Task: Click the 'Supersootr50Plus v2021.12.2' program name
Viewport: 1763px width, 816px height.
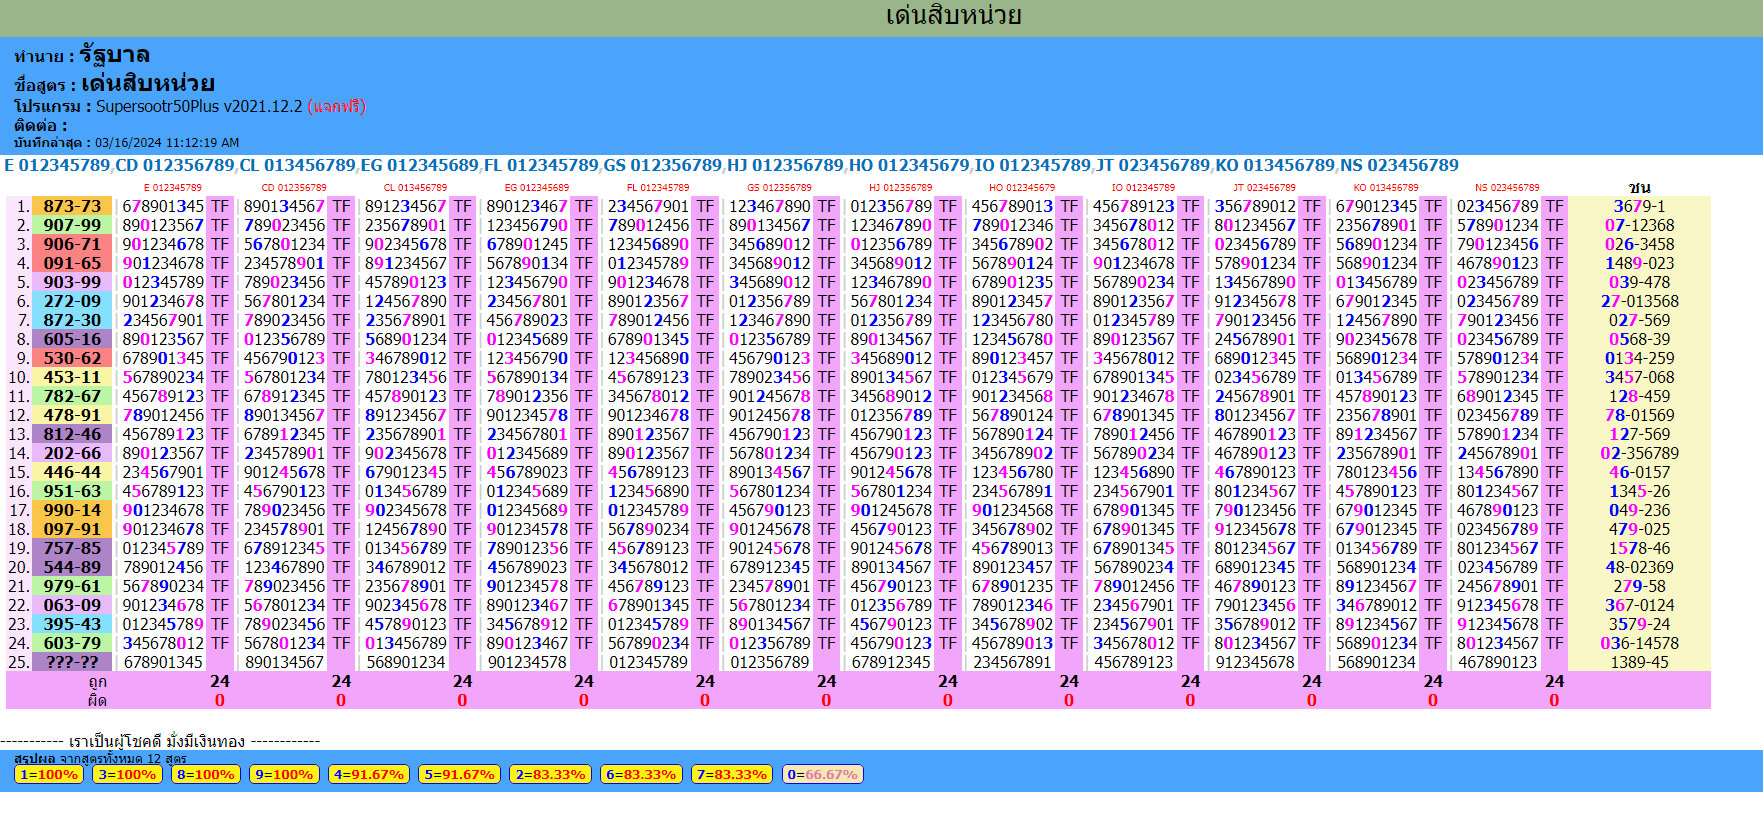Action: click(199, 106)
